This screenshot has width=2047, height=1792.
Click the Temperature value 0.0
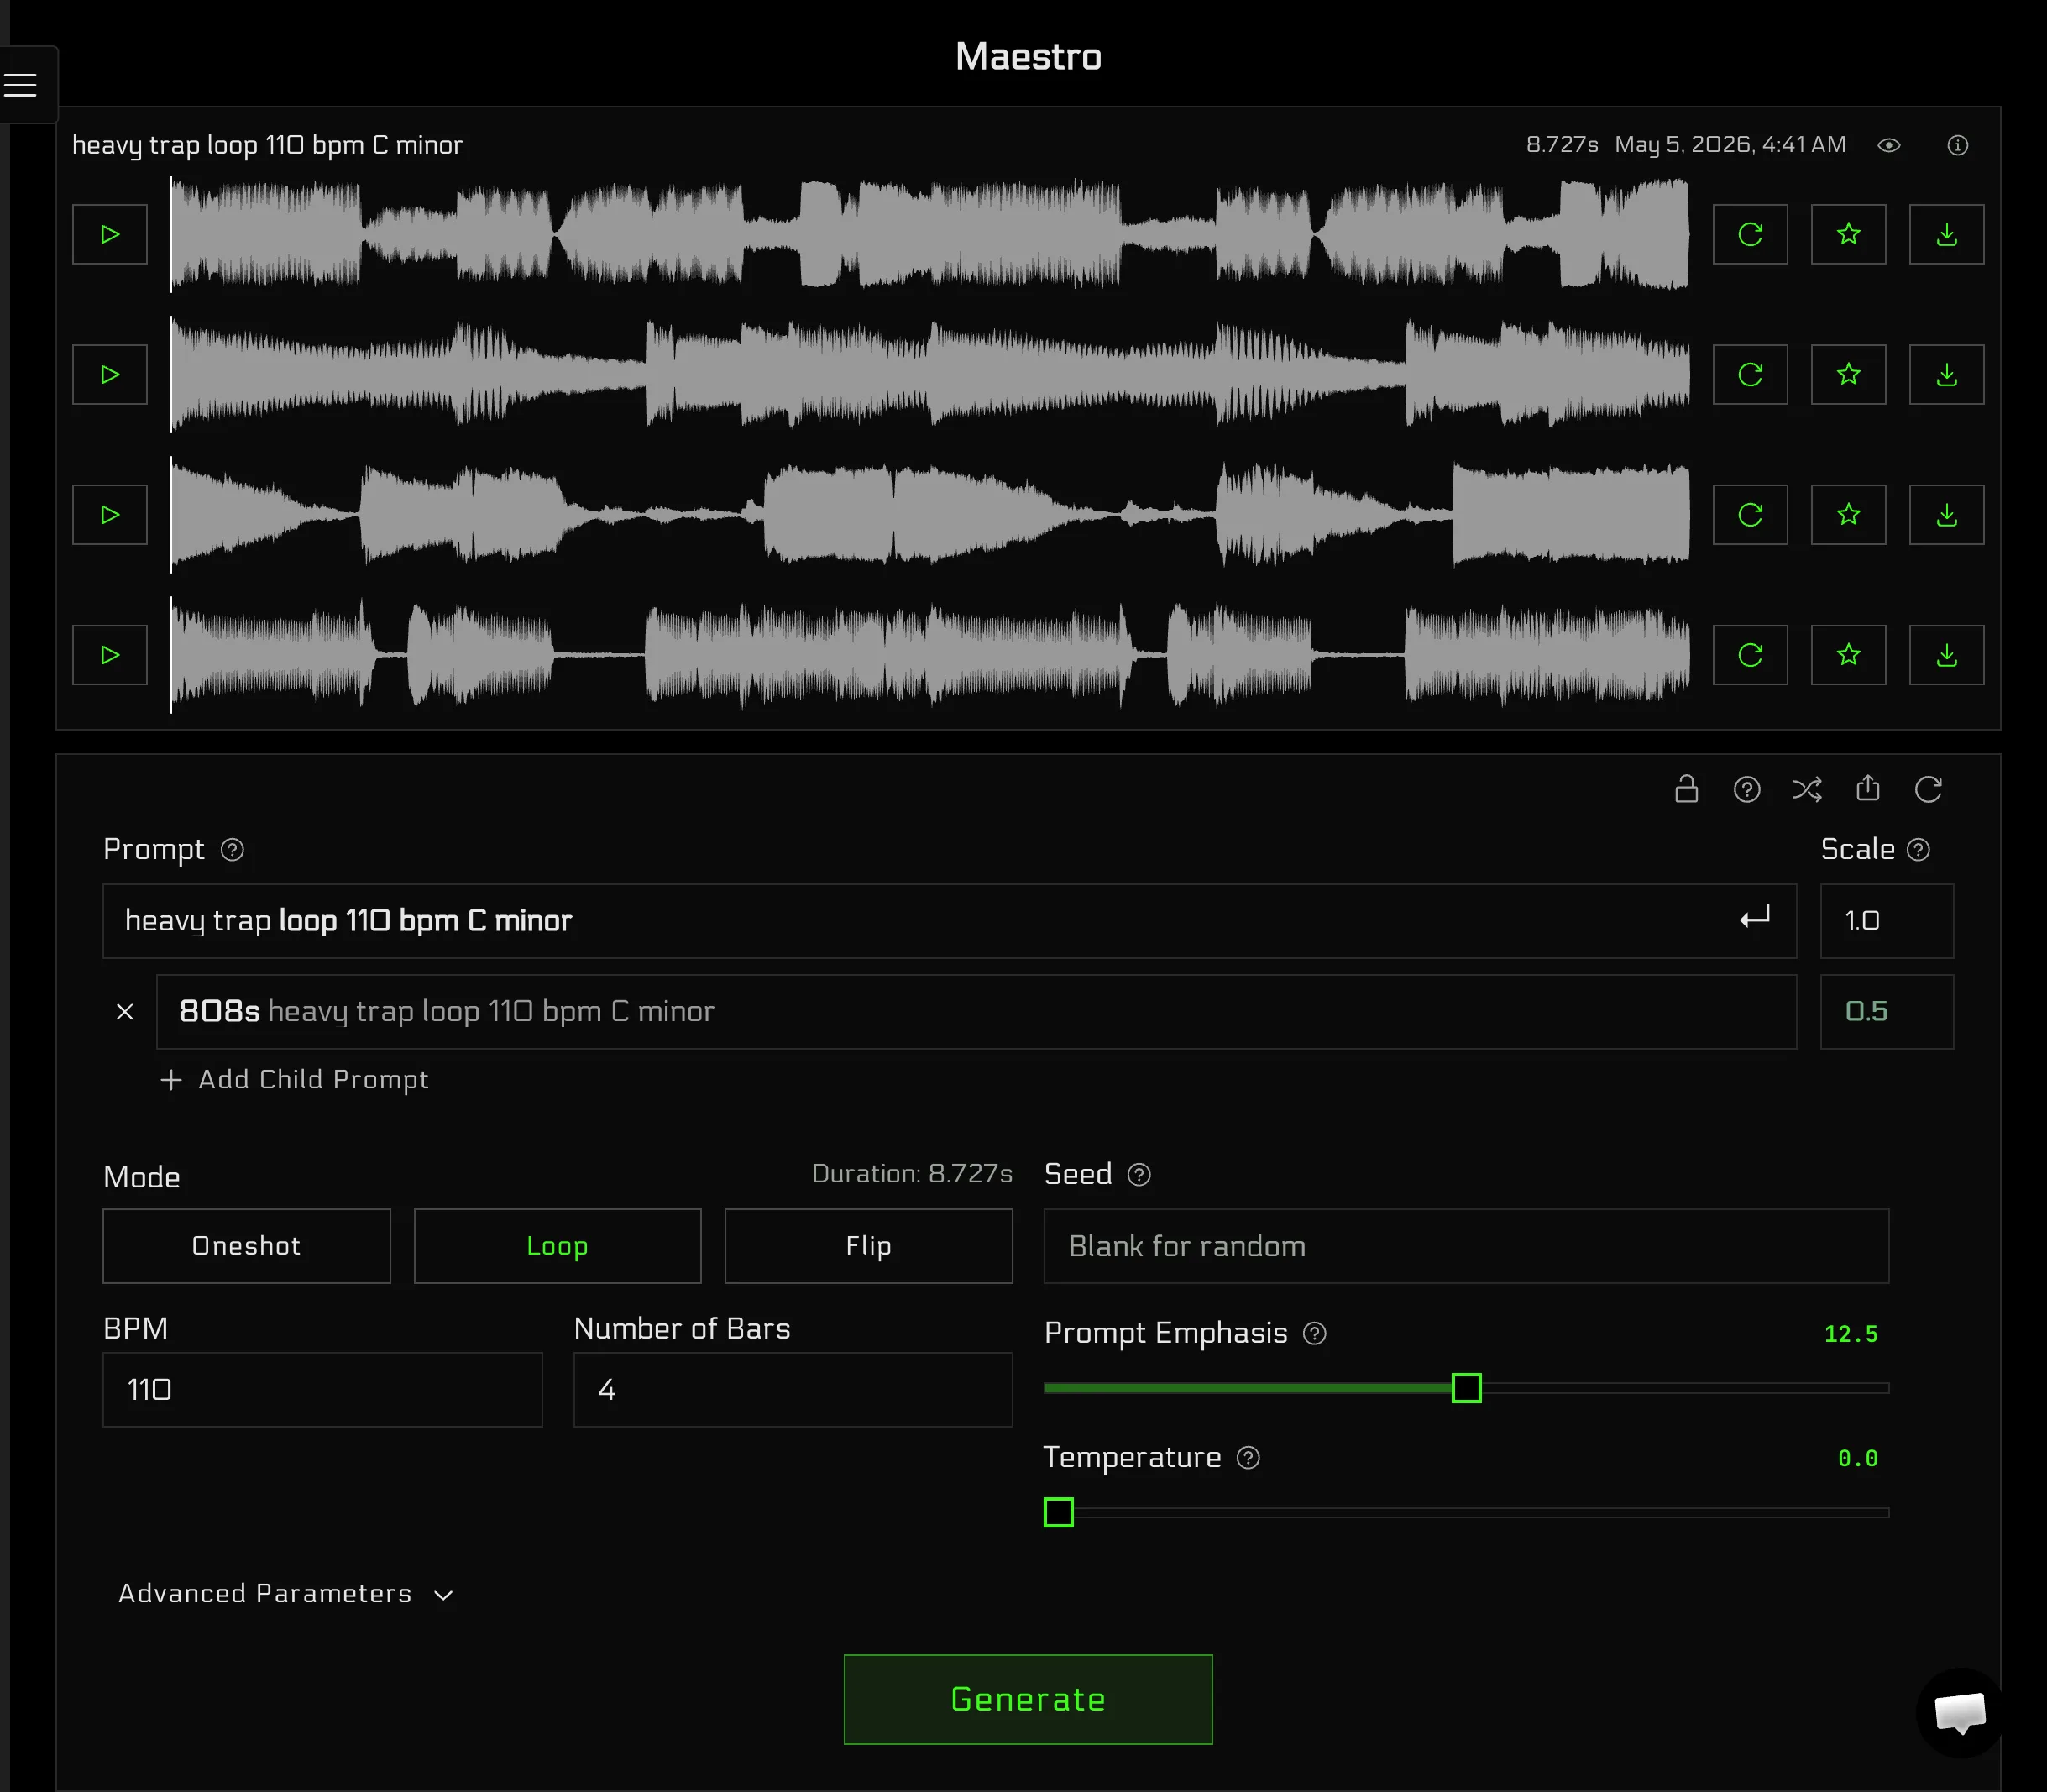(1857, 1458)
